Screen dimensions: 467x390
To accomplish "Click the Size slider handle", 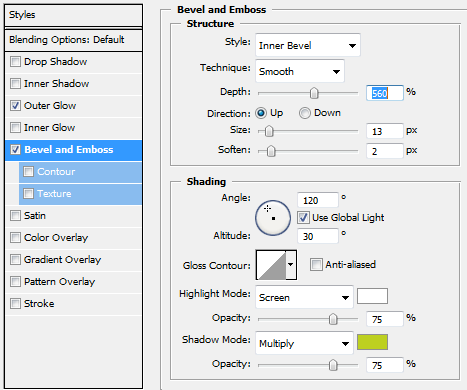I will tap(269, 131).
